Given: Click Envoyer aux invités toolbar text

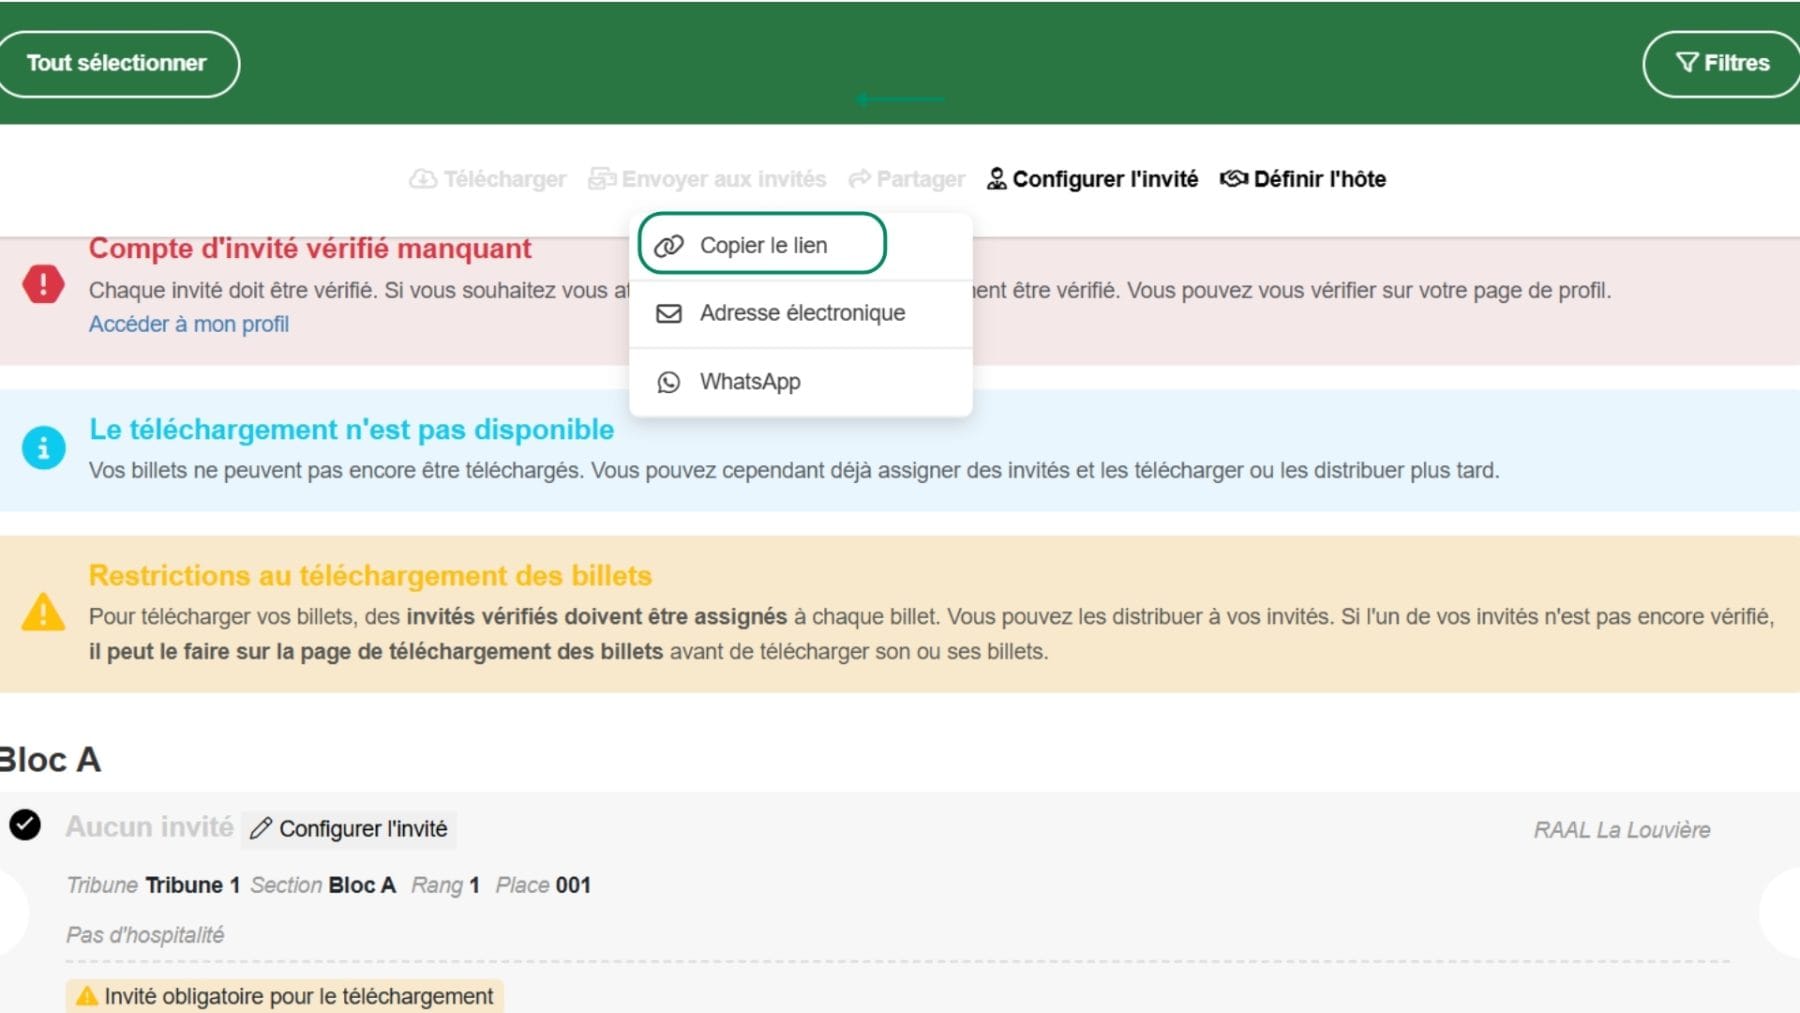Looking at the screenshot, I should pos(723,179).
